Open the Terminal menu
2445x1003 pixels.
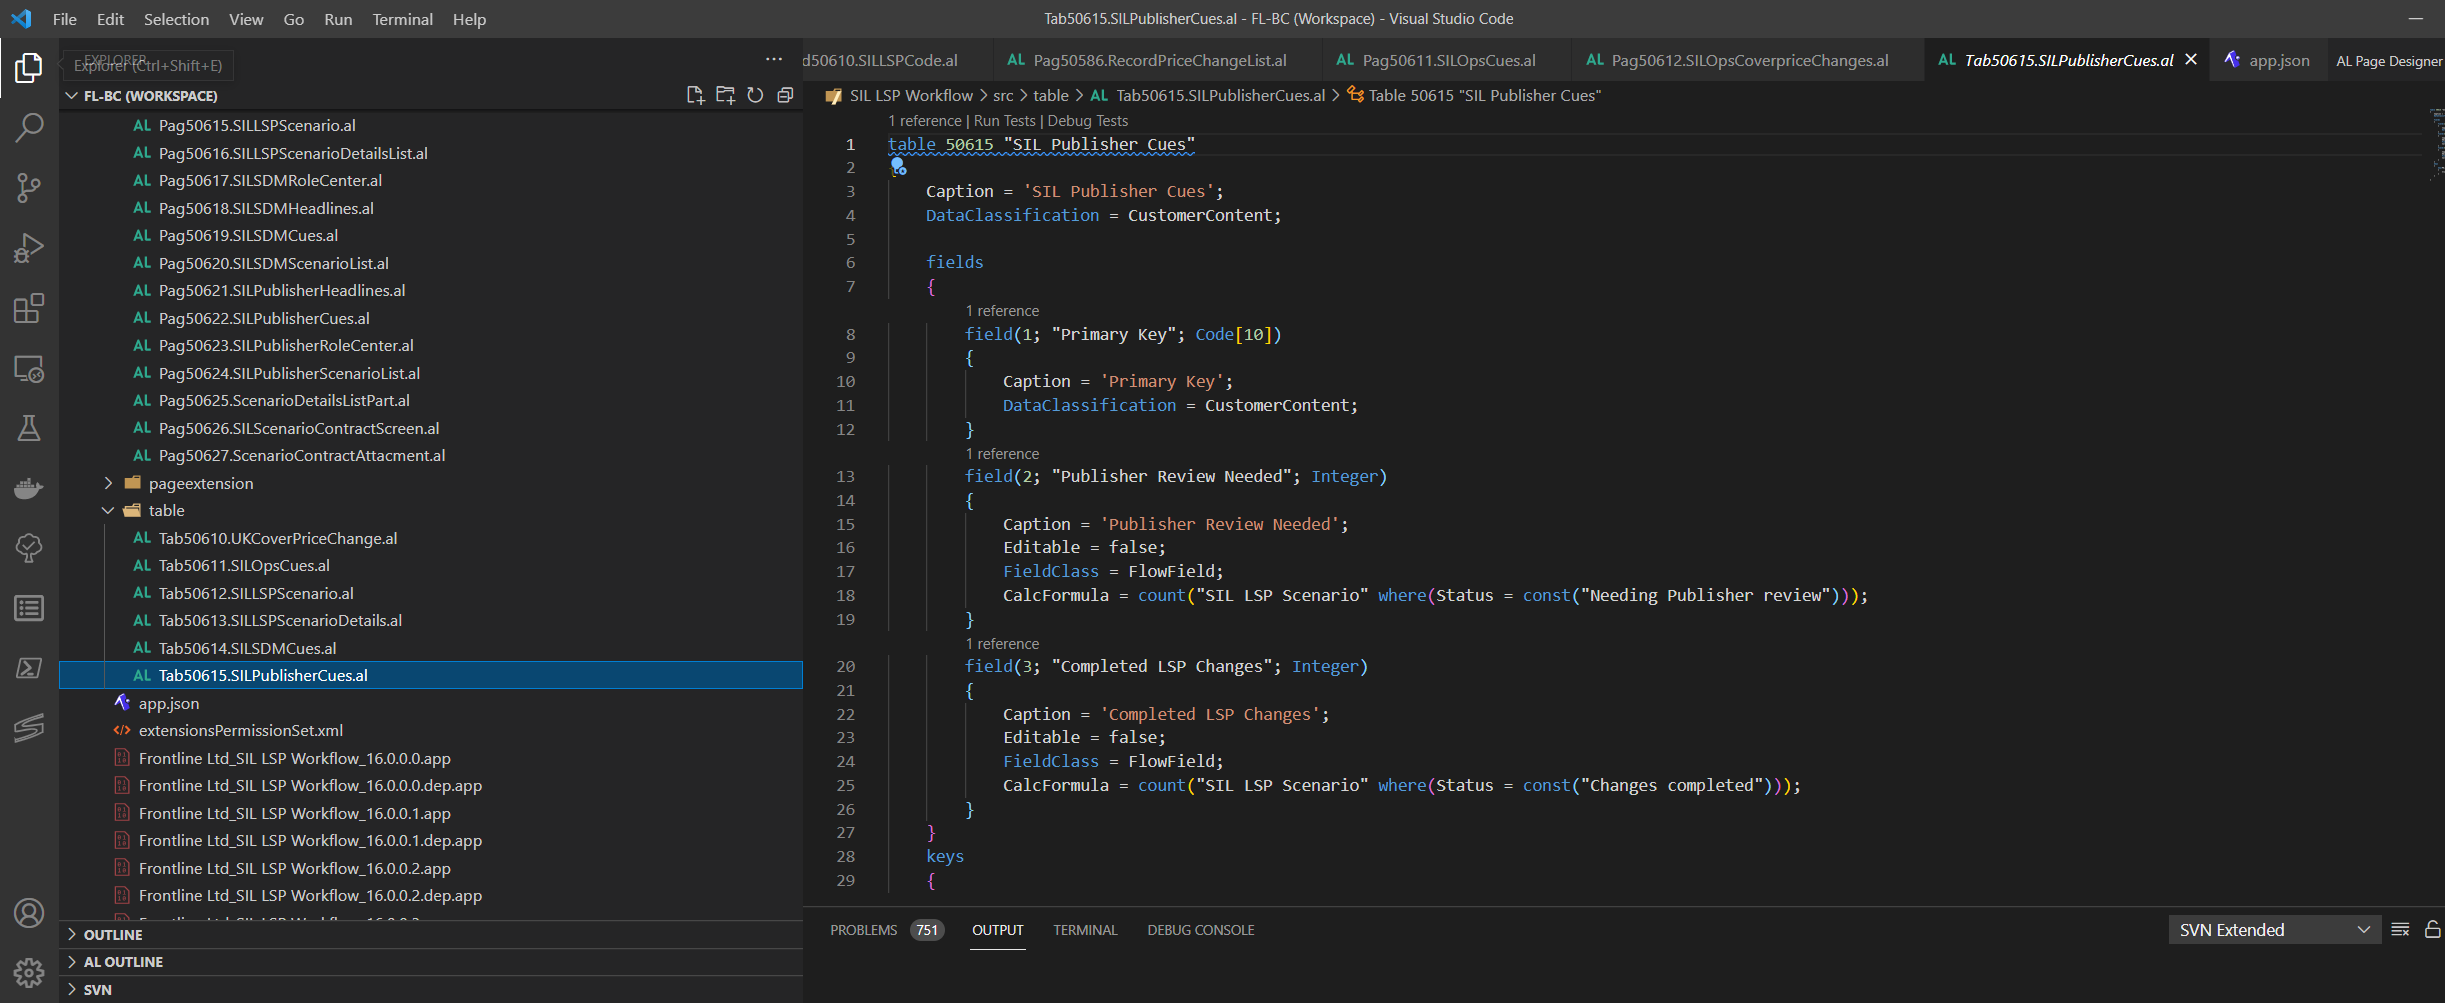[402, 19]
